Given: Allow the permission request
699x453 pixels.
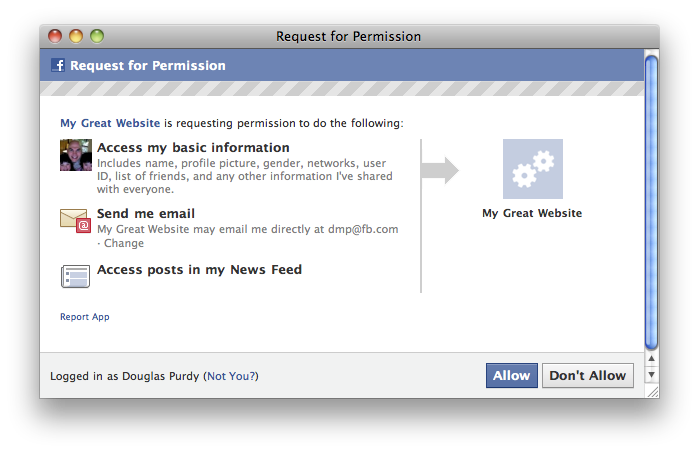Looking at the screenshot, I should click(x=512, y=375).
